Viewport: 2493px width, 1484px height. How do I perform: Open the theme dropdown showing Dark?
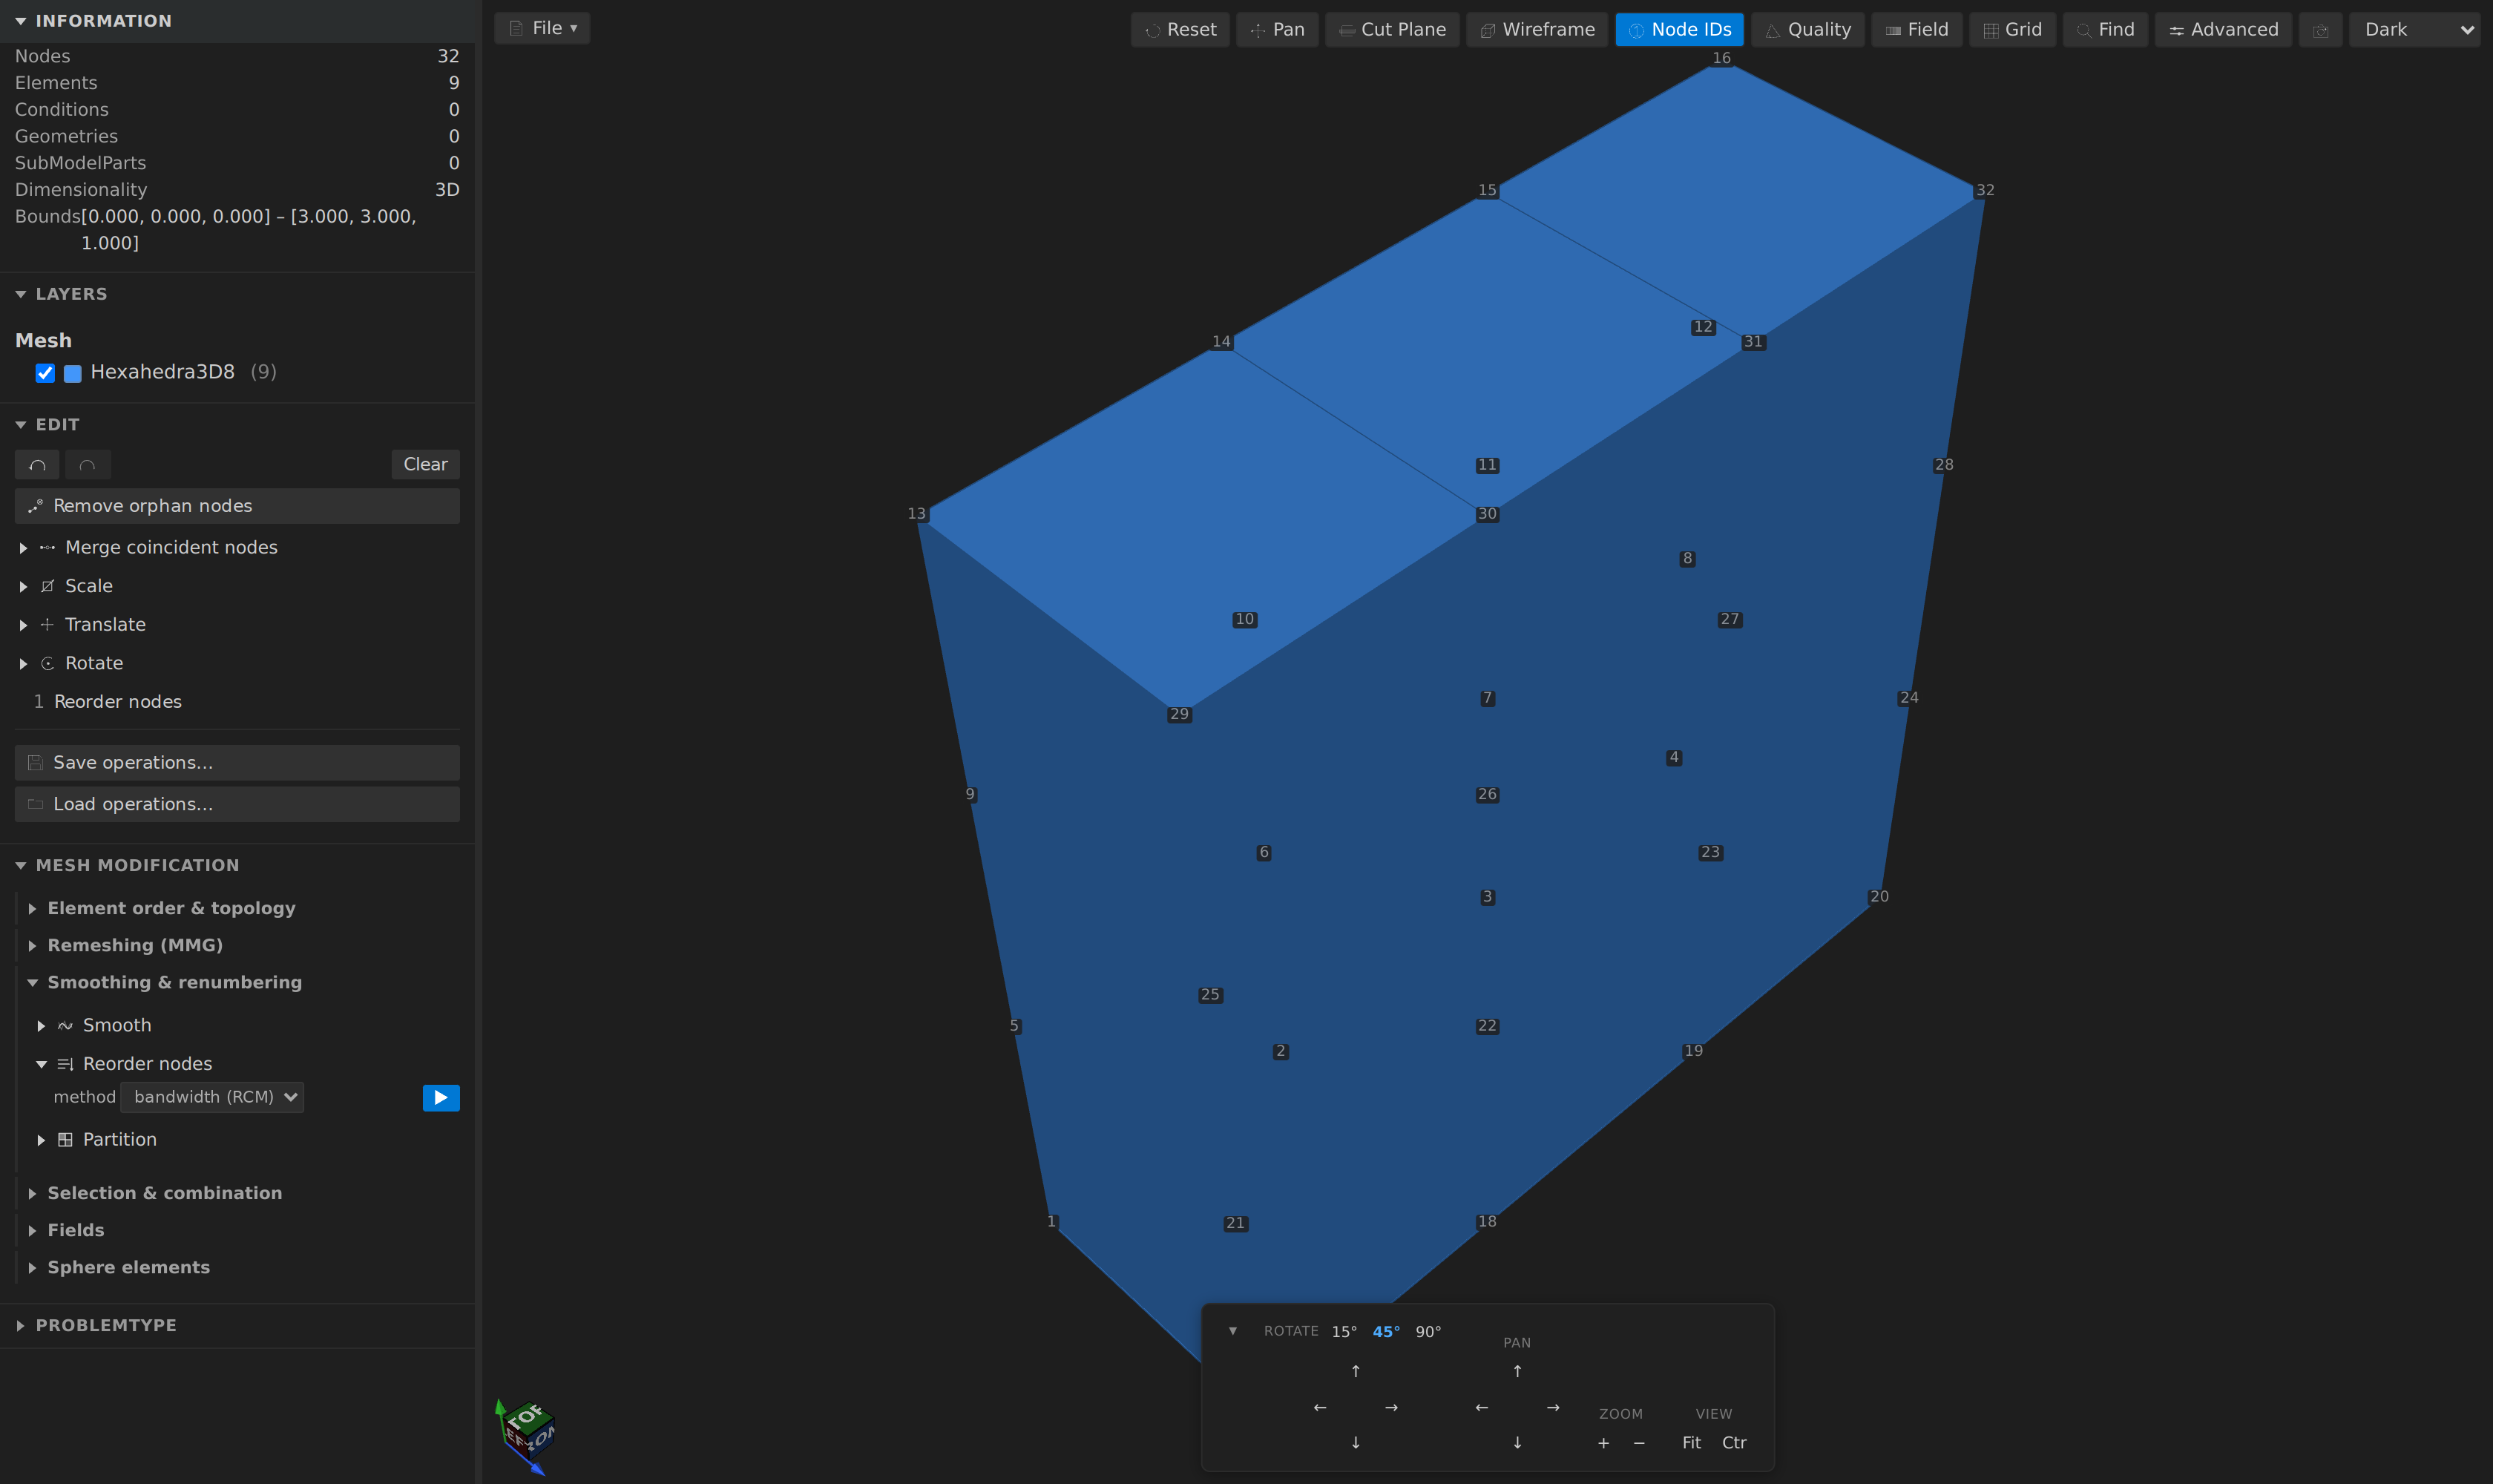click(x=2414, y=30)
